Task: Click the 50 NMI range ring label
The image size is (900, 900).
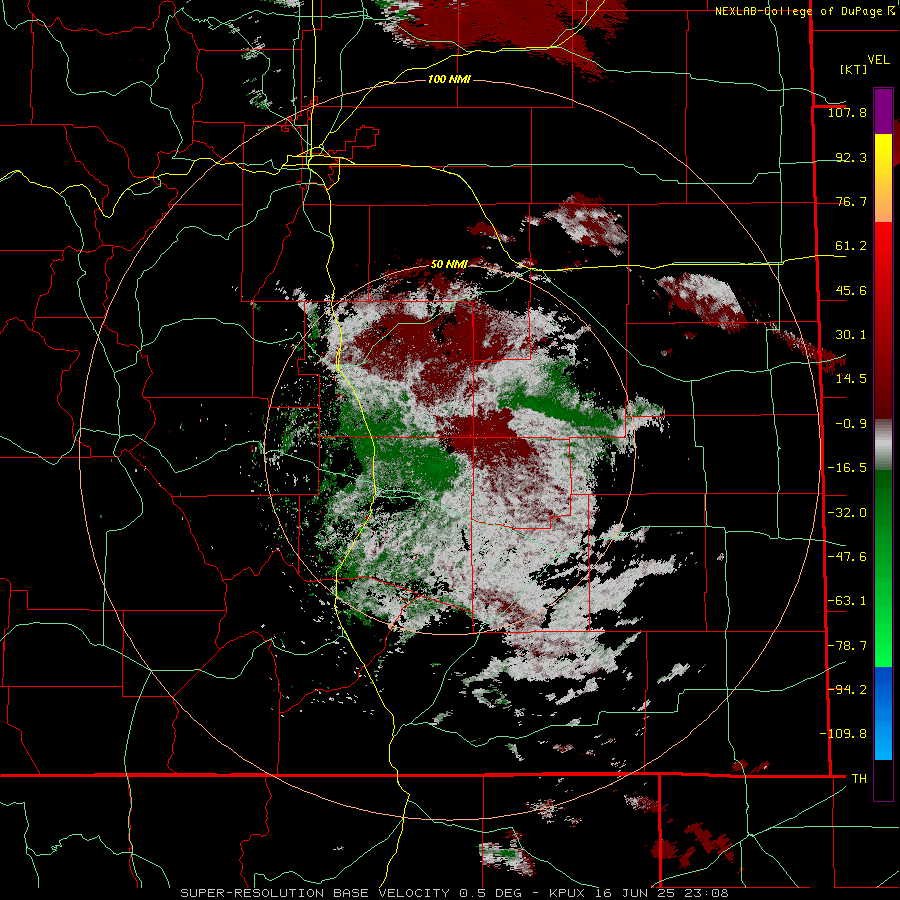Action: coord(449,265)
